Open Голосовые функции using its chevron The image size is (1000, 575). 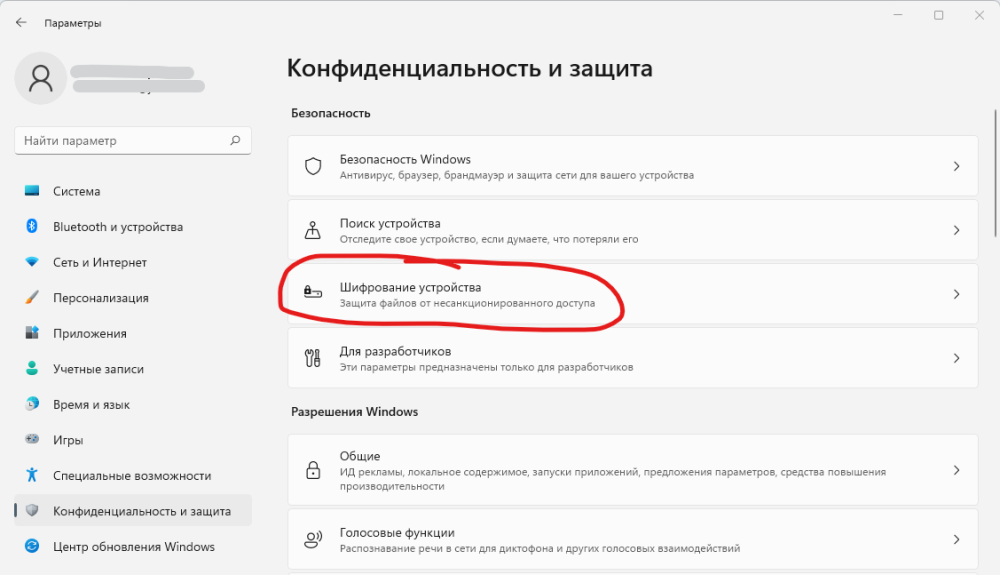(956, 540)
